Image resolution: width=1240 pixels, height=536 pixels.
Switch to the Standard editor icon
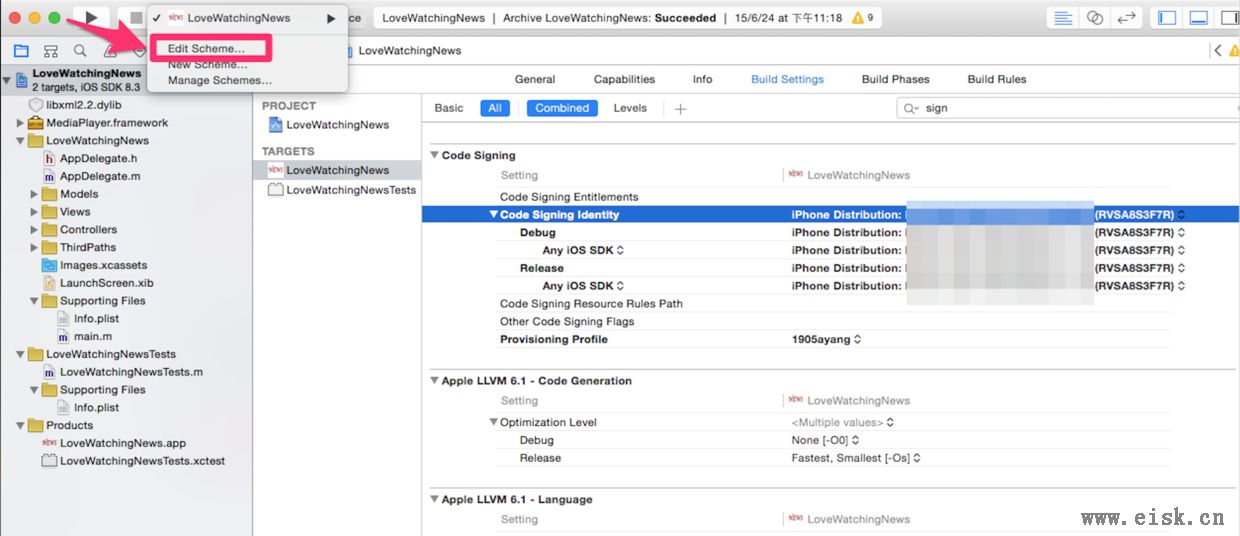click(1064, 18)
